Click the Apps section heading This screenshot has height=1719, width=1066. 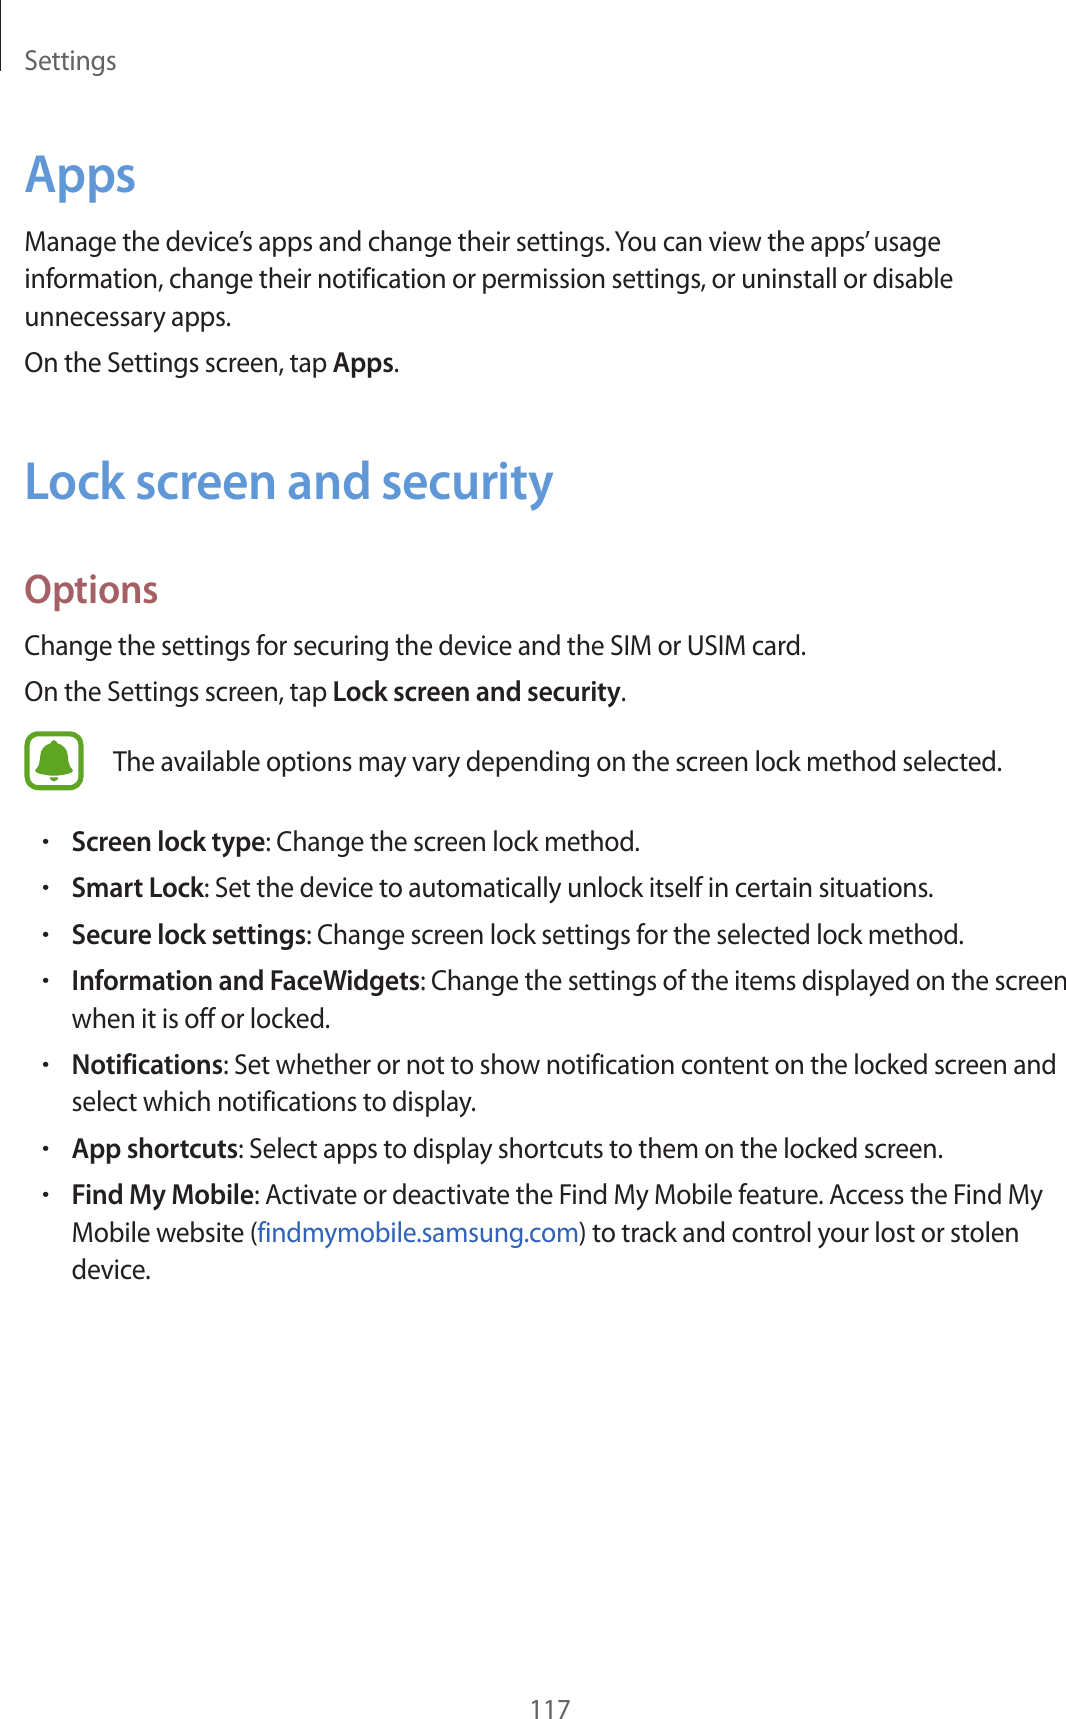(80, 175)
